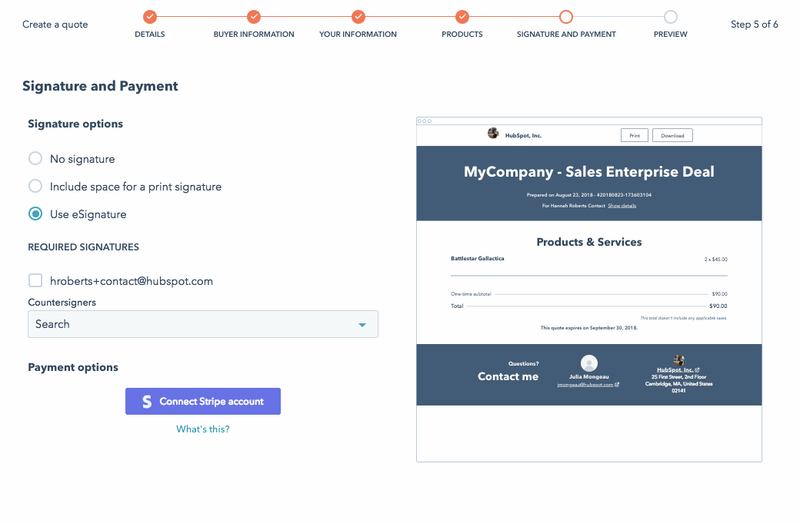Click Show details link in quote preview
Screen dimensions: 800x523
(622, 206)
